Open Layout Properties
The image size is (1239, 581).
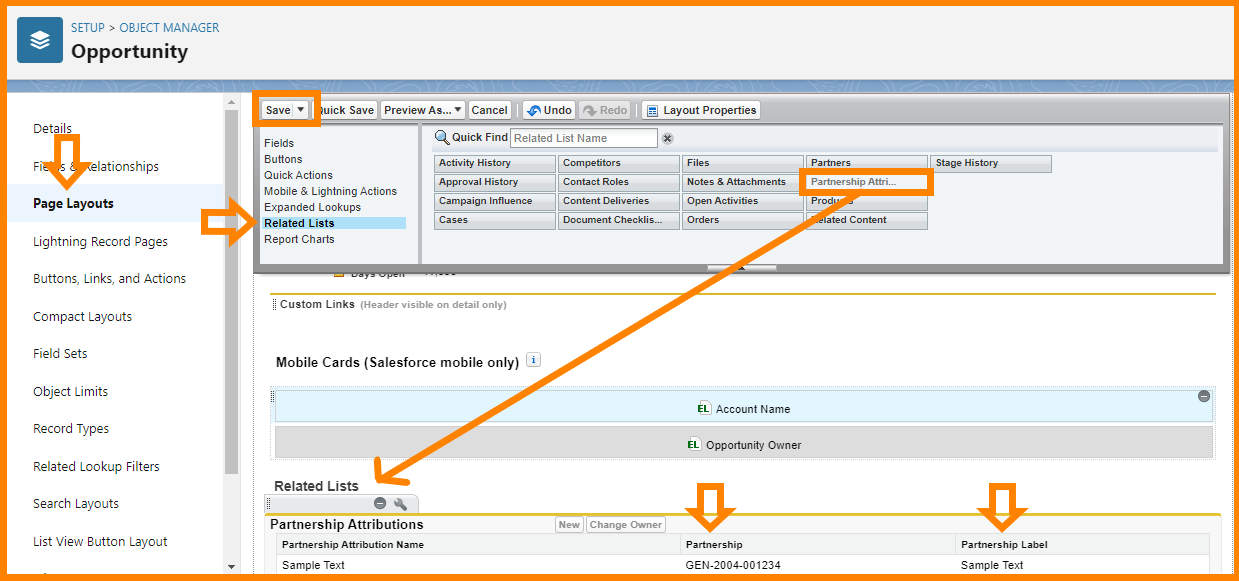pos(701,110)
